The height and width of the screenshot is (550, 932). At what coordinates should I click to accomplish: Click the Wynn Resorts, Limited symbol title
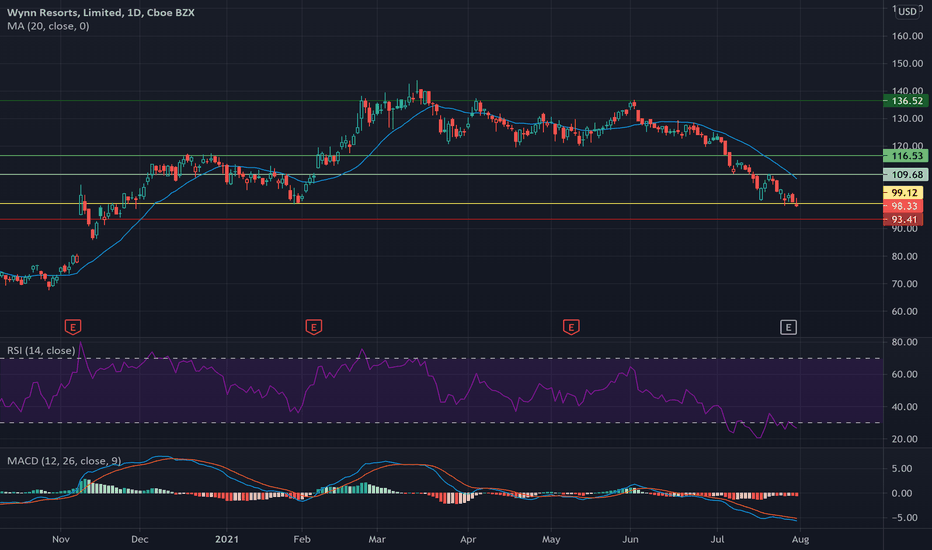(x=100, y=12)
